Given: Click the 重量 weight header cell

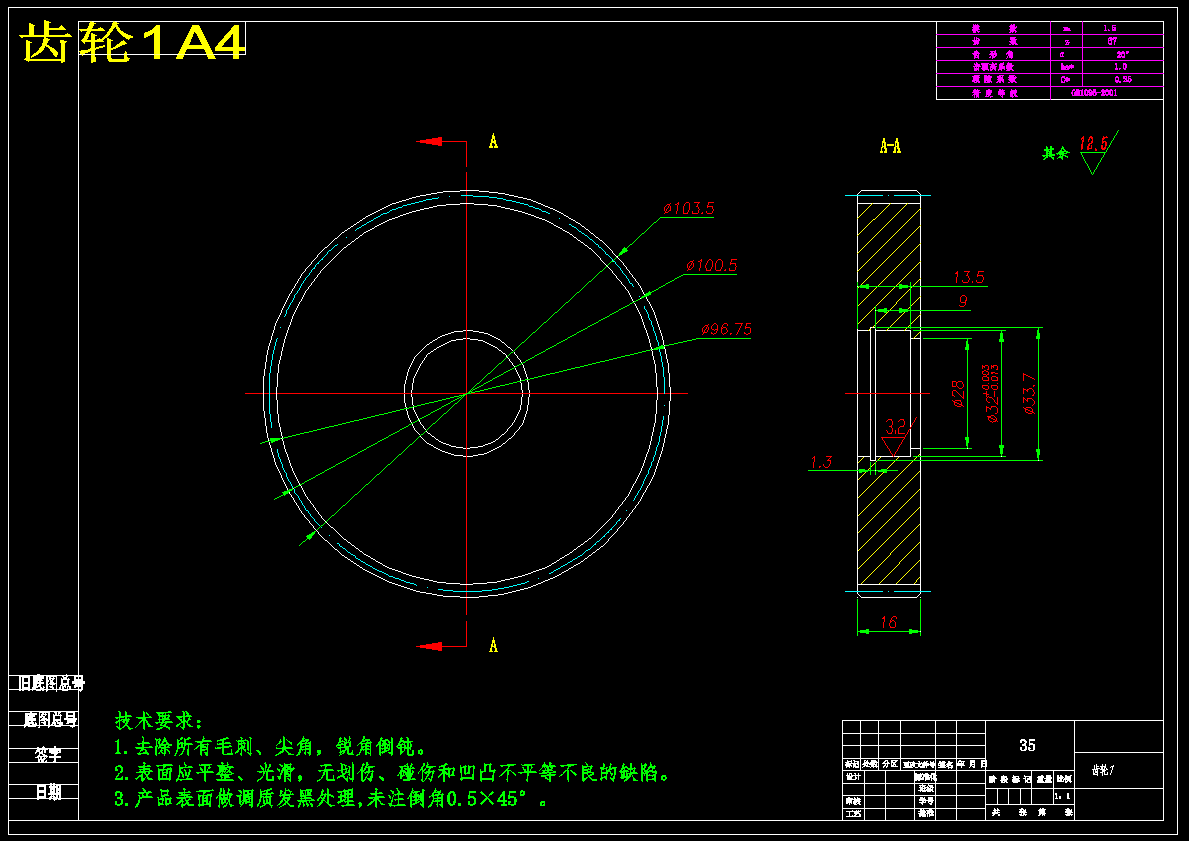Looking at the screenshot, I should (x=1044, y=779).
